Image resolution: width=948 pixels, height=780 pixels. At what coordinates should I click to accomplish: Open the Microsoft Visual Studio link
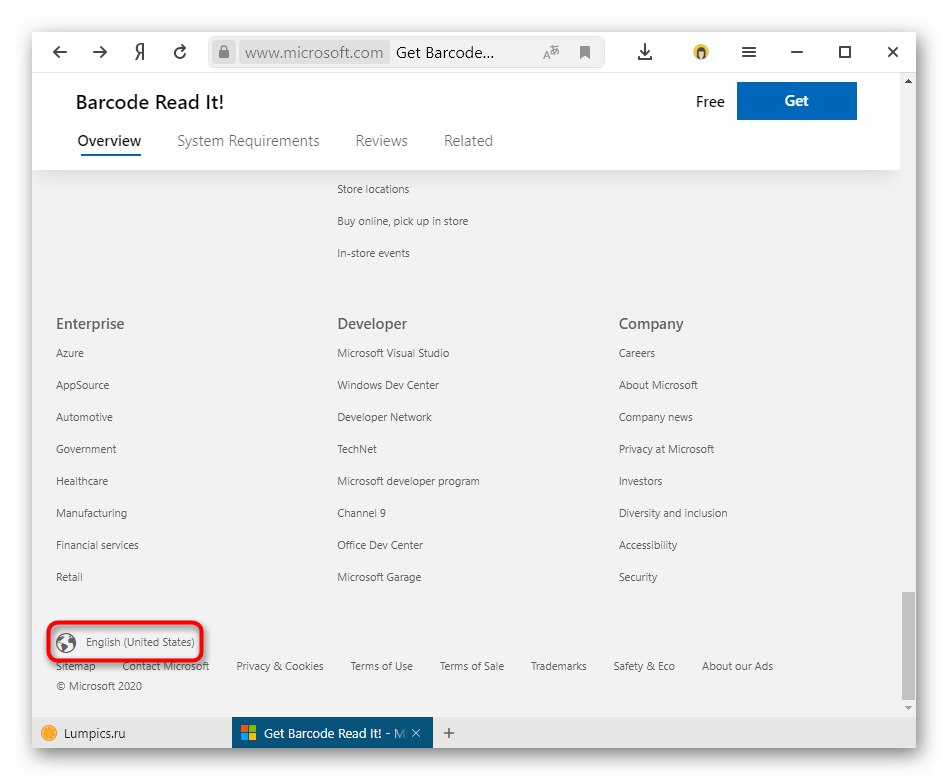(x=392, y=353)
